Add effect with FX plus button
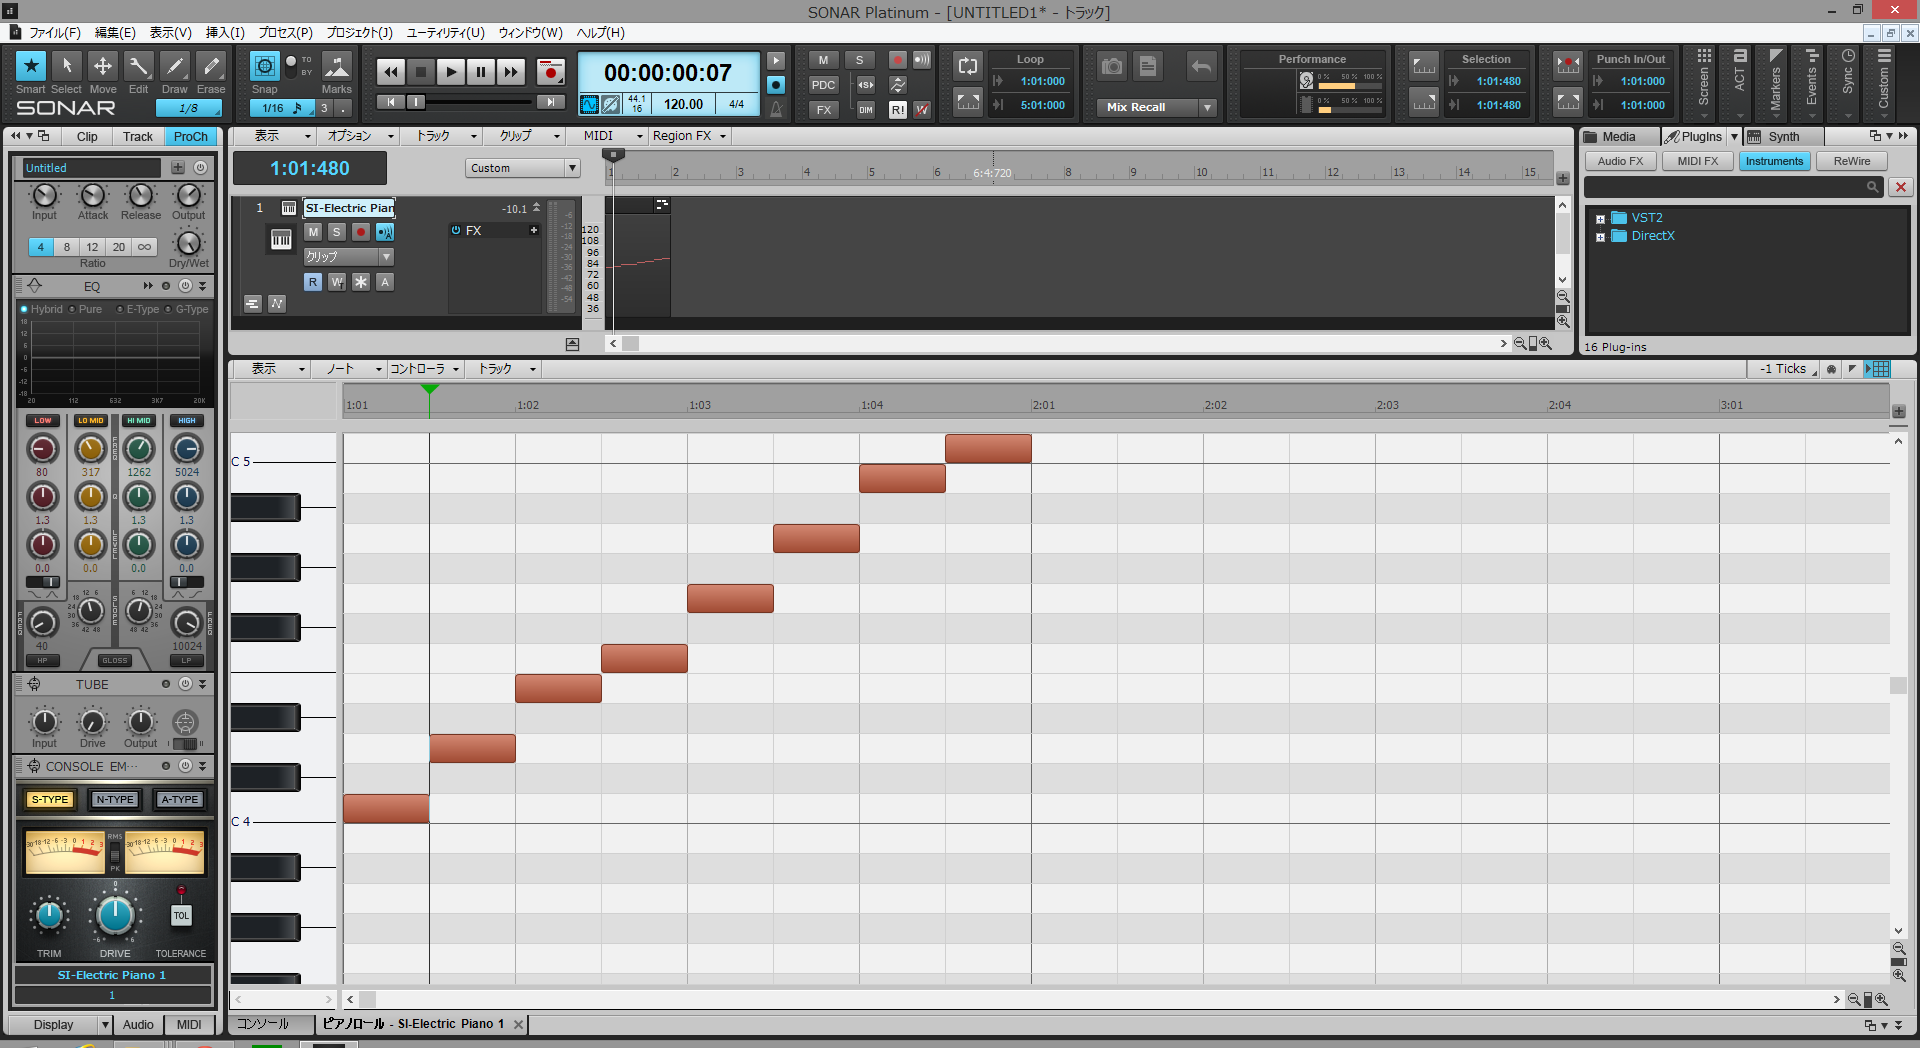 pos(534,230)
